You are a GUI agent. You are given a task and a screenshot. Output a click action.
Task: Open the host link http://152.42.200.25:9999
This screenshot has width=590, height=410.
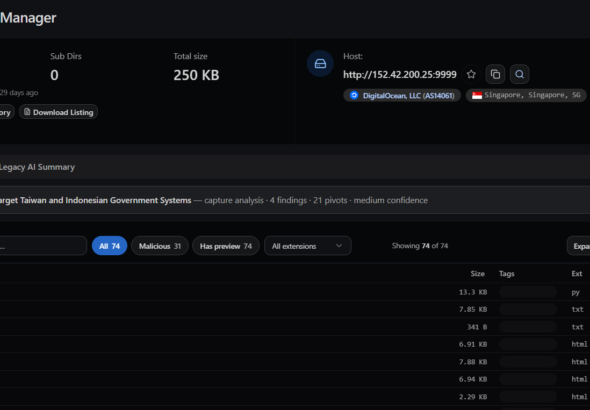click(400, 74)
